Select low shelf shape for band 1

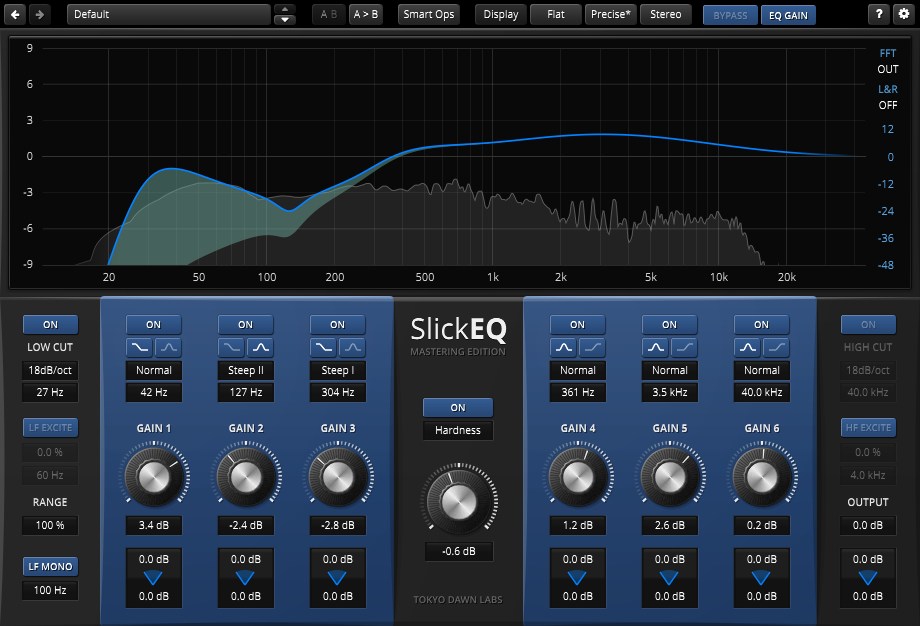(x=140, y=347)
